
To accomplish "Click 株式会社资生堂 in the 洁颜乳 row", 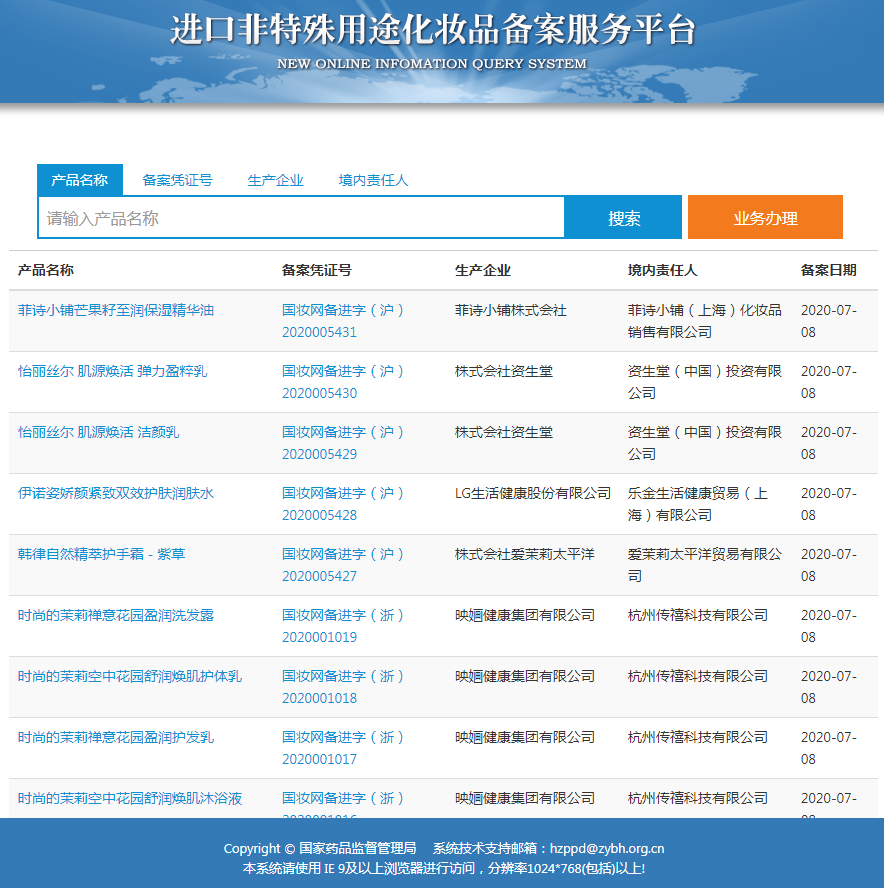I will pyautogui.click(x=504, y=433).
